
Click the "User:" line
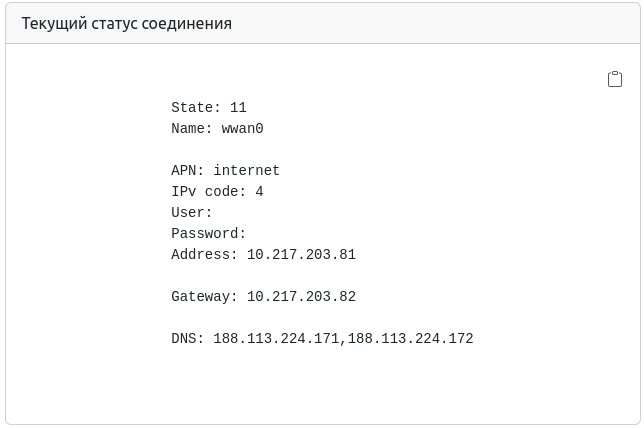pos(192,213)
